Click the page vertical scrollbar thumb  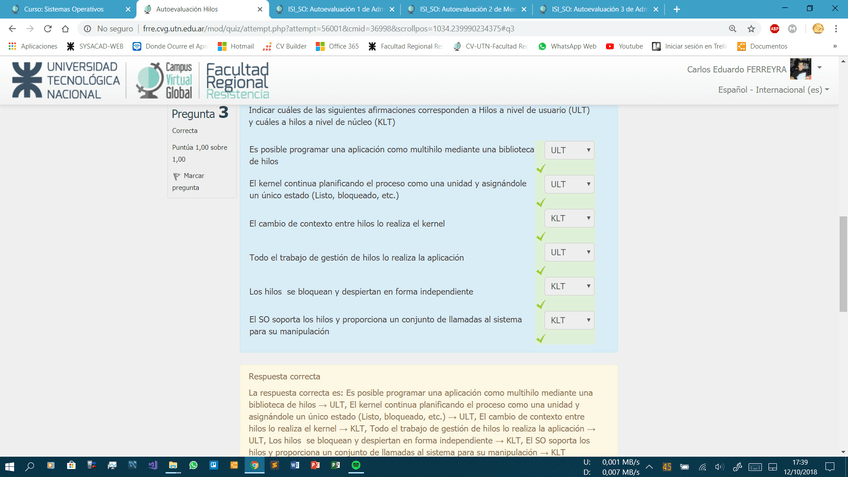point(843,264)
